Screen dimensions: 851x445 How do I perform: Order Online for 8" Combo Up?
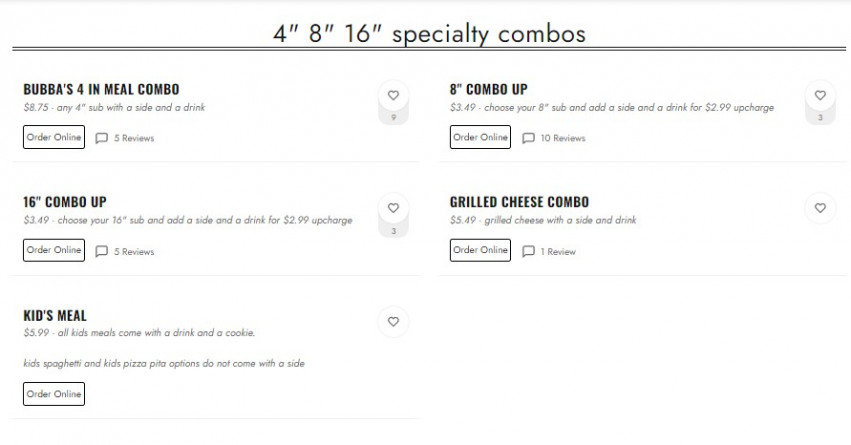tap(480, 137)
